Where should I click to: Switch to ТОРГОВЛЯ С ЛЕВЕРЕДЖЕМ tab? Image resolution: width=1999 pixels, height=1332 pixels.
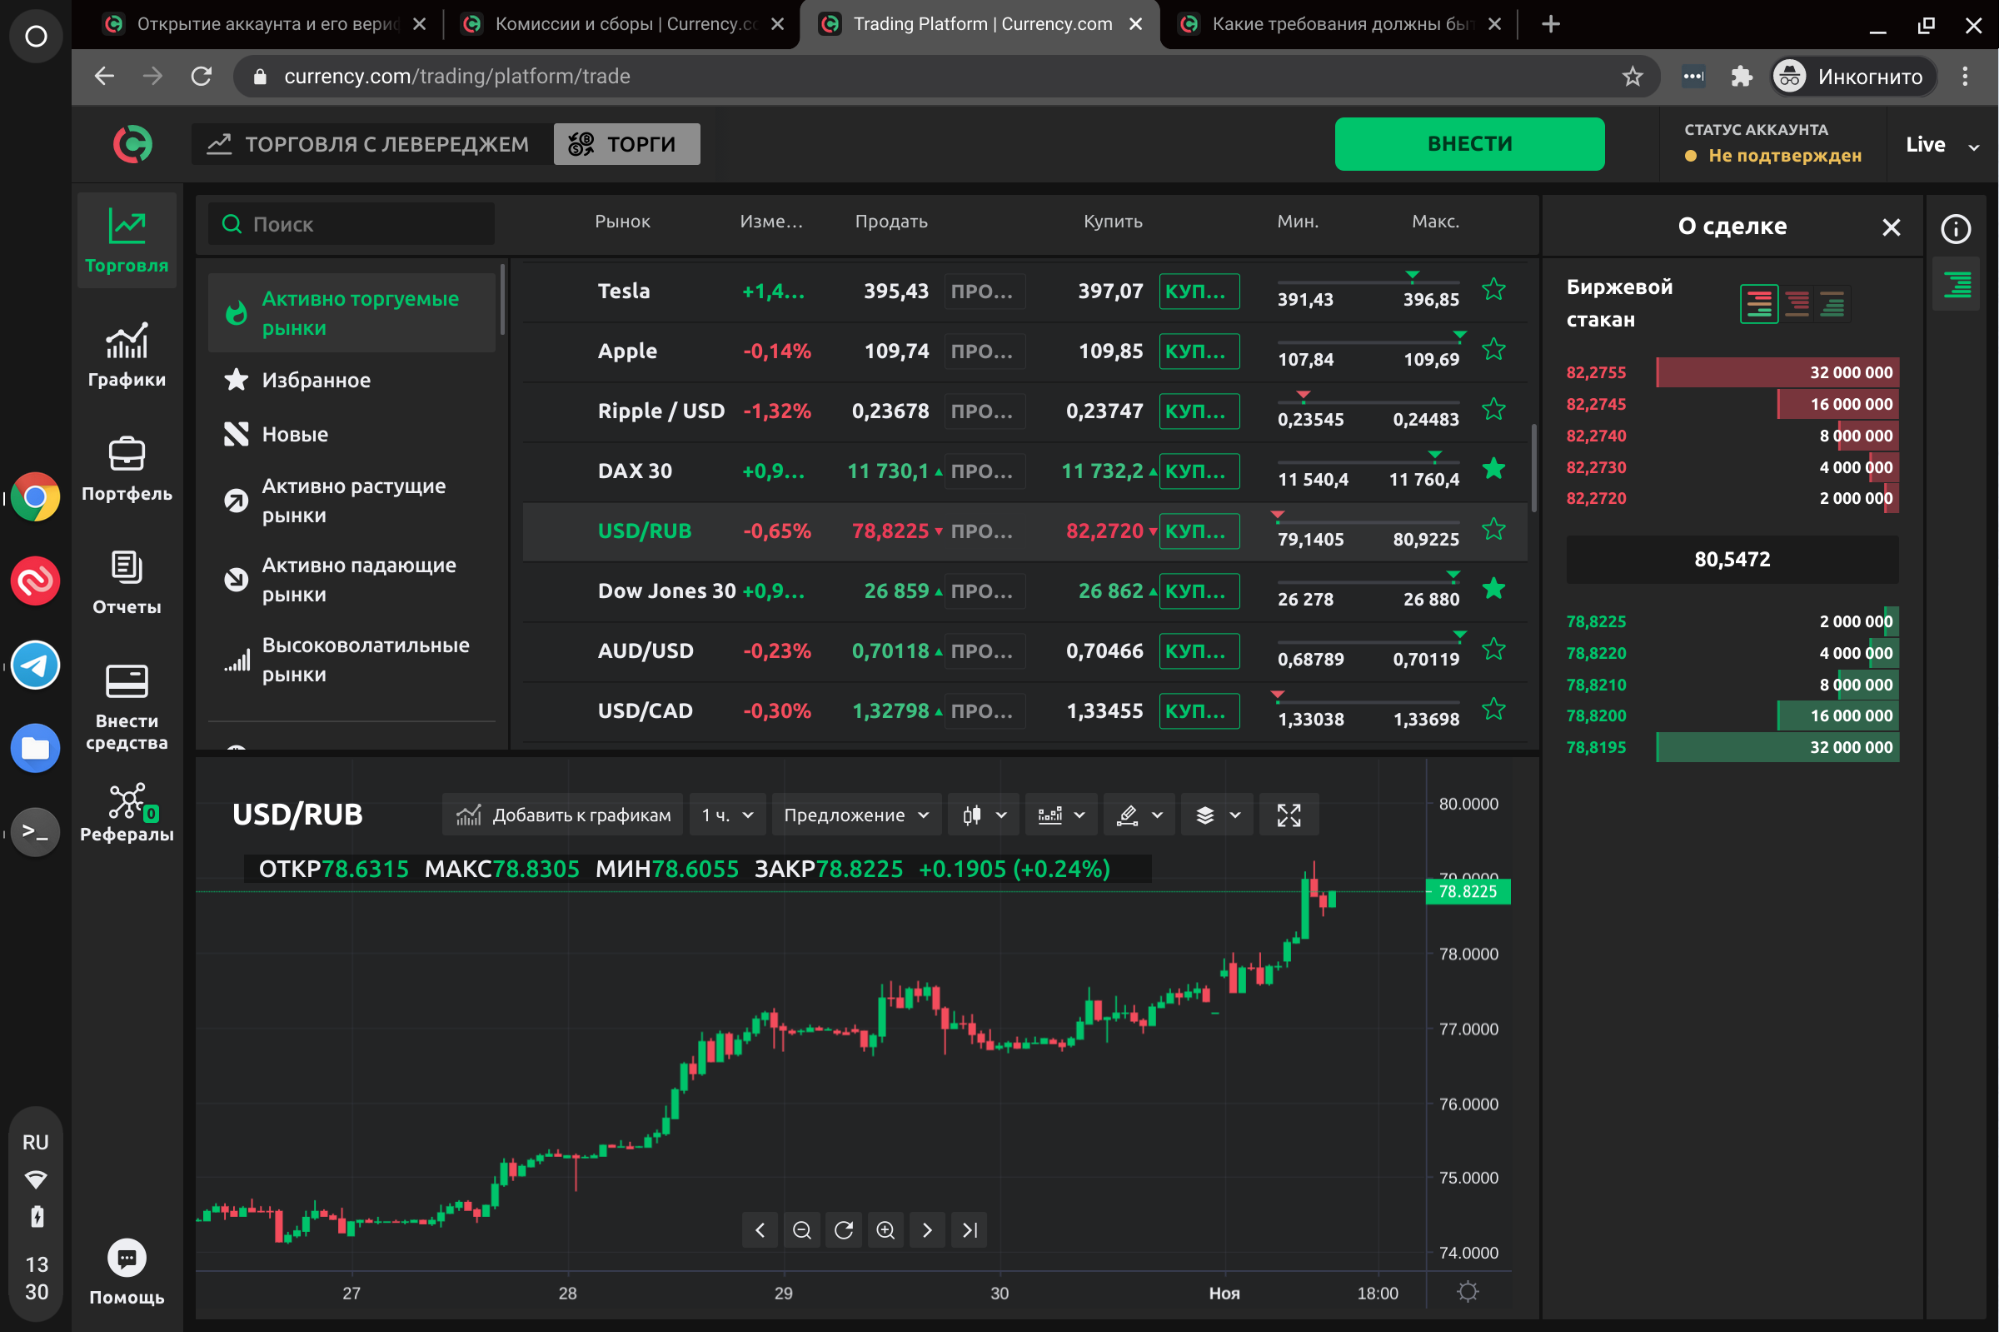370,144
